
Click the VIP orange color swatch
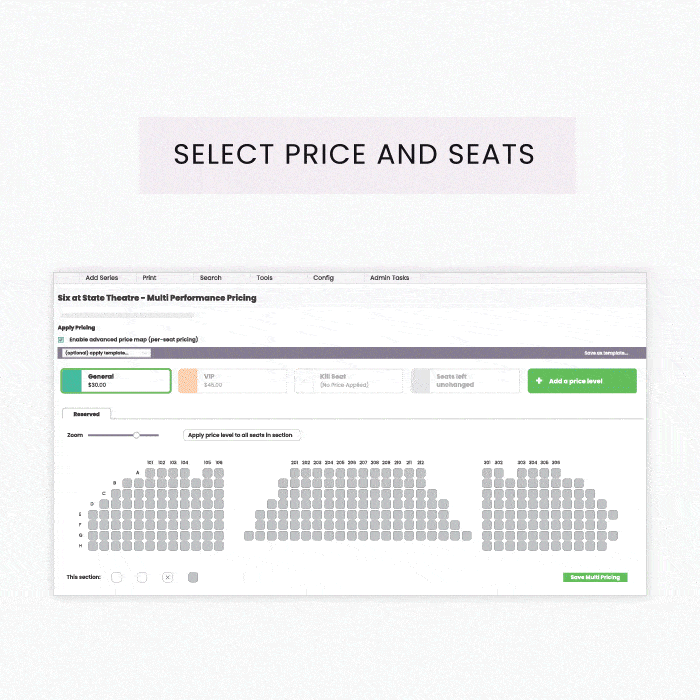point(188,381)
